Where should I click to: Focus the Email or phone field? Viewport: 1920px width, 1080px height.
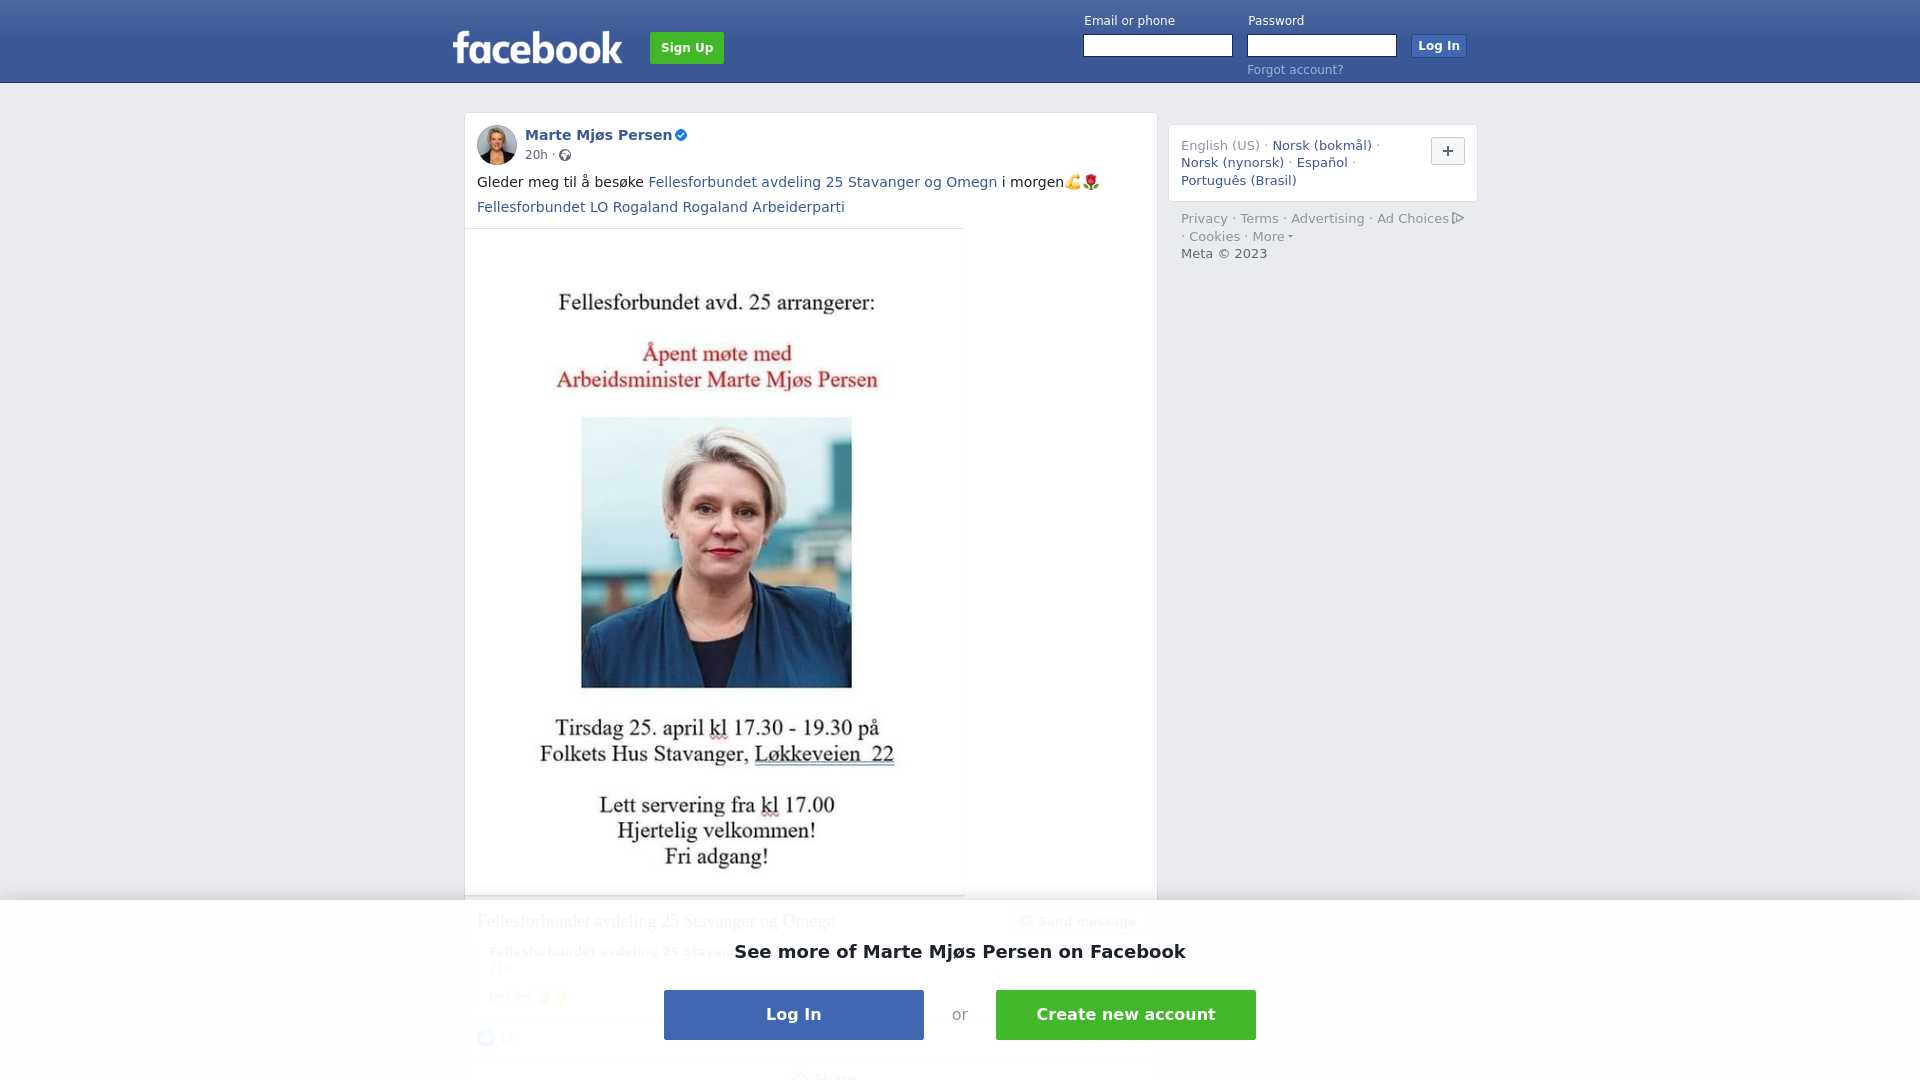point(1158,46)
